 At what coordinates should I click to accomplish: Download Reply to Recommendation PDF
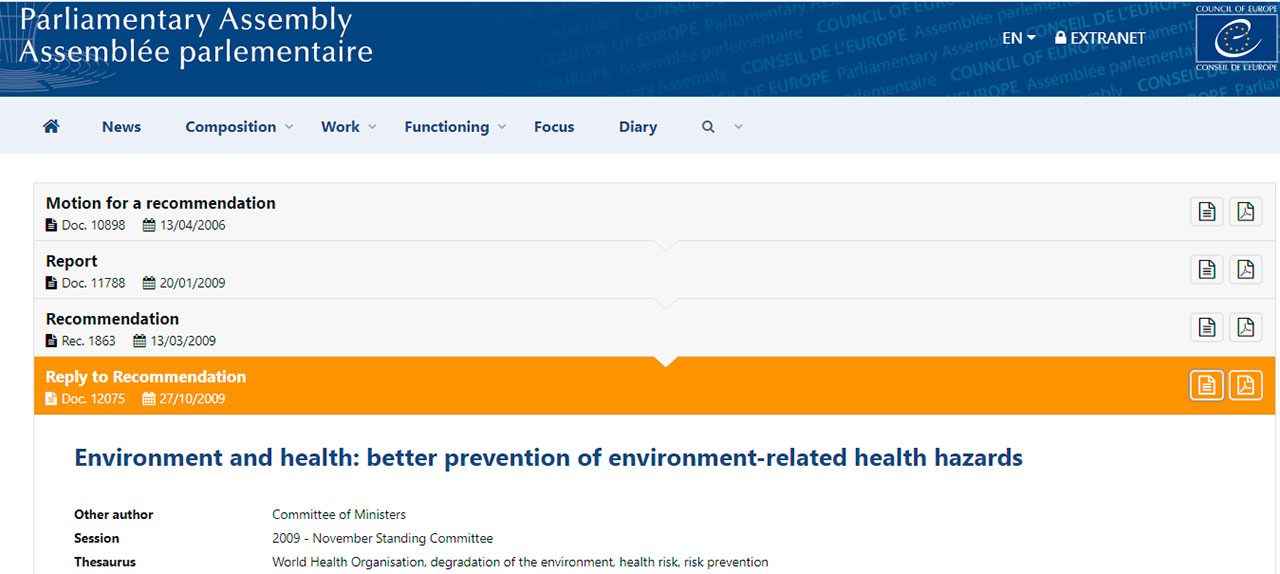(1245, 386)
